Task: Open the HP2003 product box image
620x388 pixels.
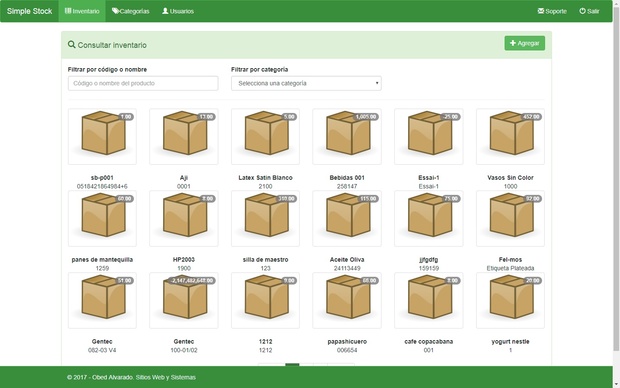Action: (x=184, y=218)
